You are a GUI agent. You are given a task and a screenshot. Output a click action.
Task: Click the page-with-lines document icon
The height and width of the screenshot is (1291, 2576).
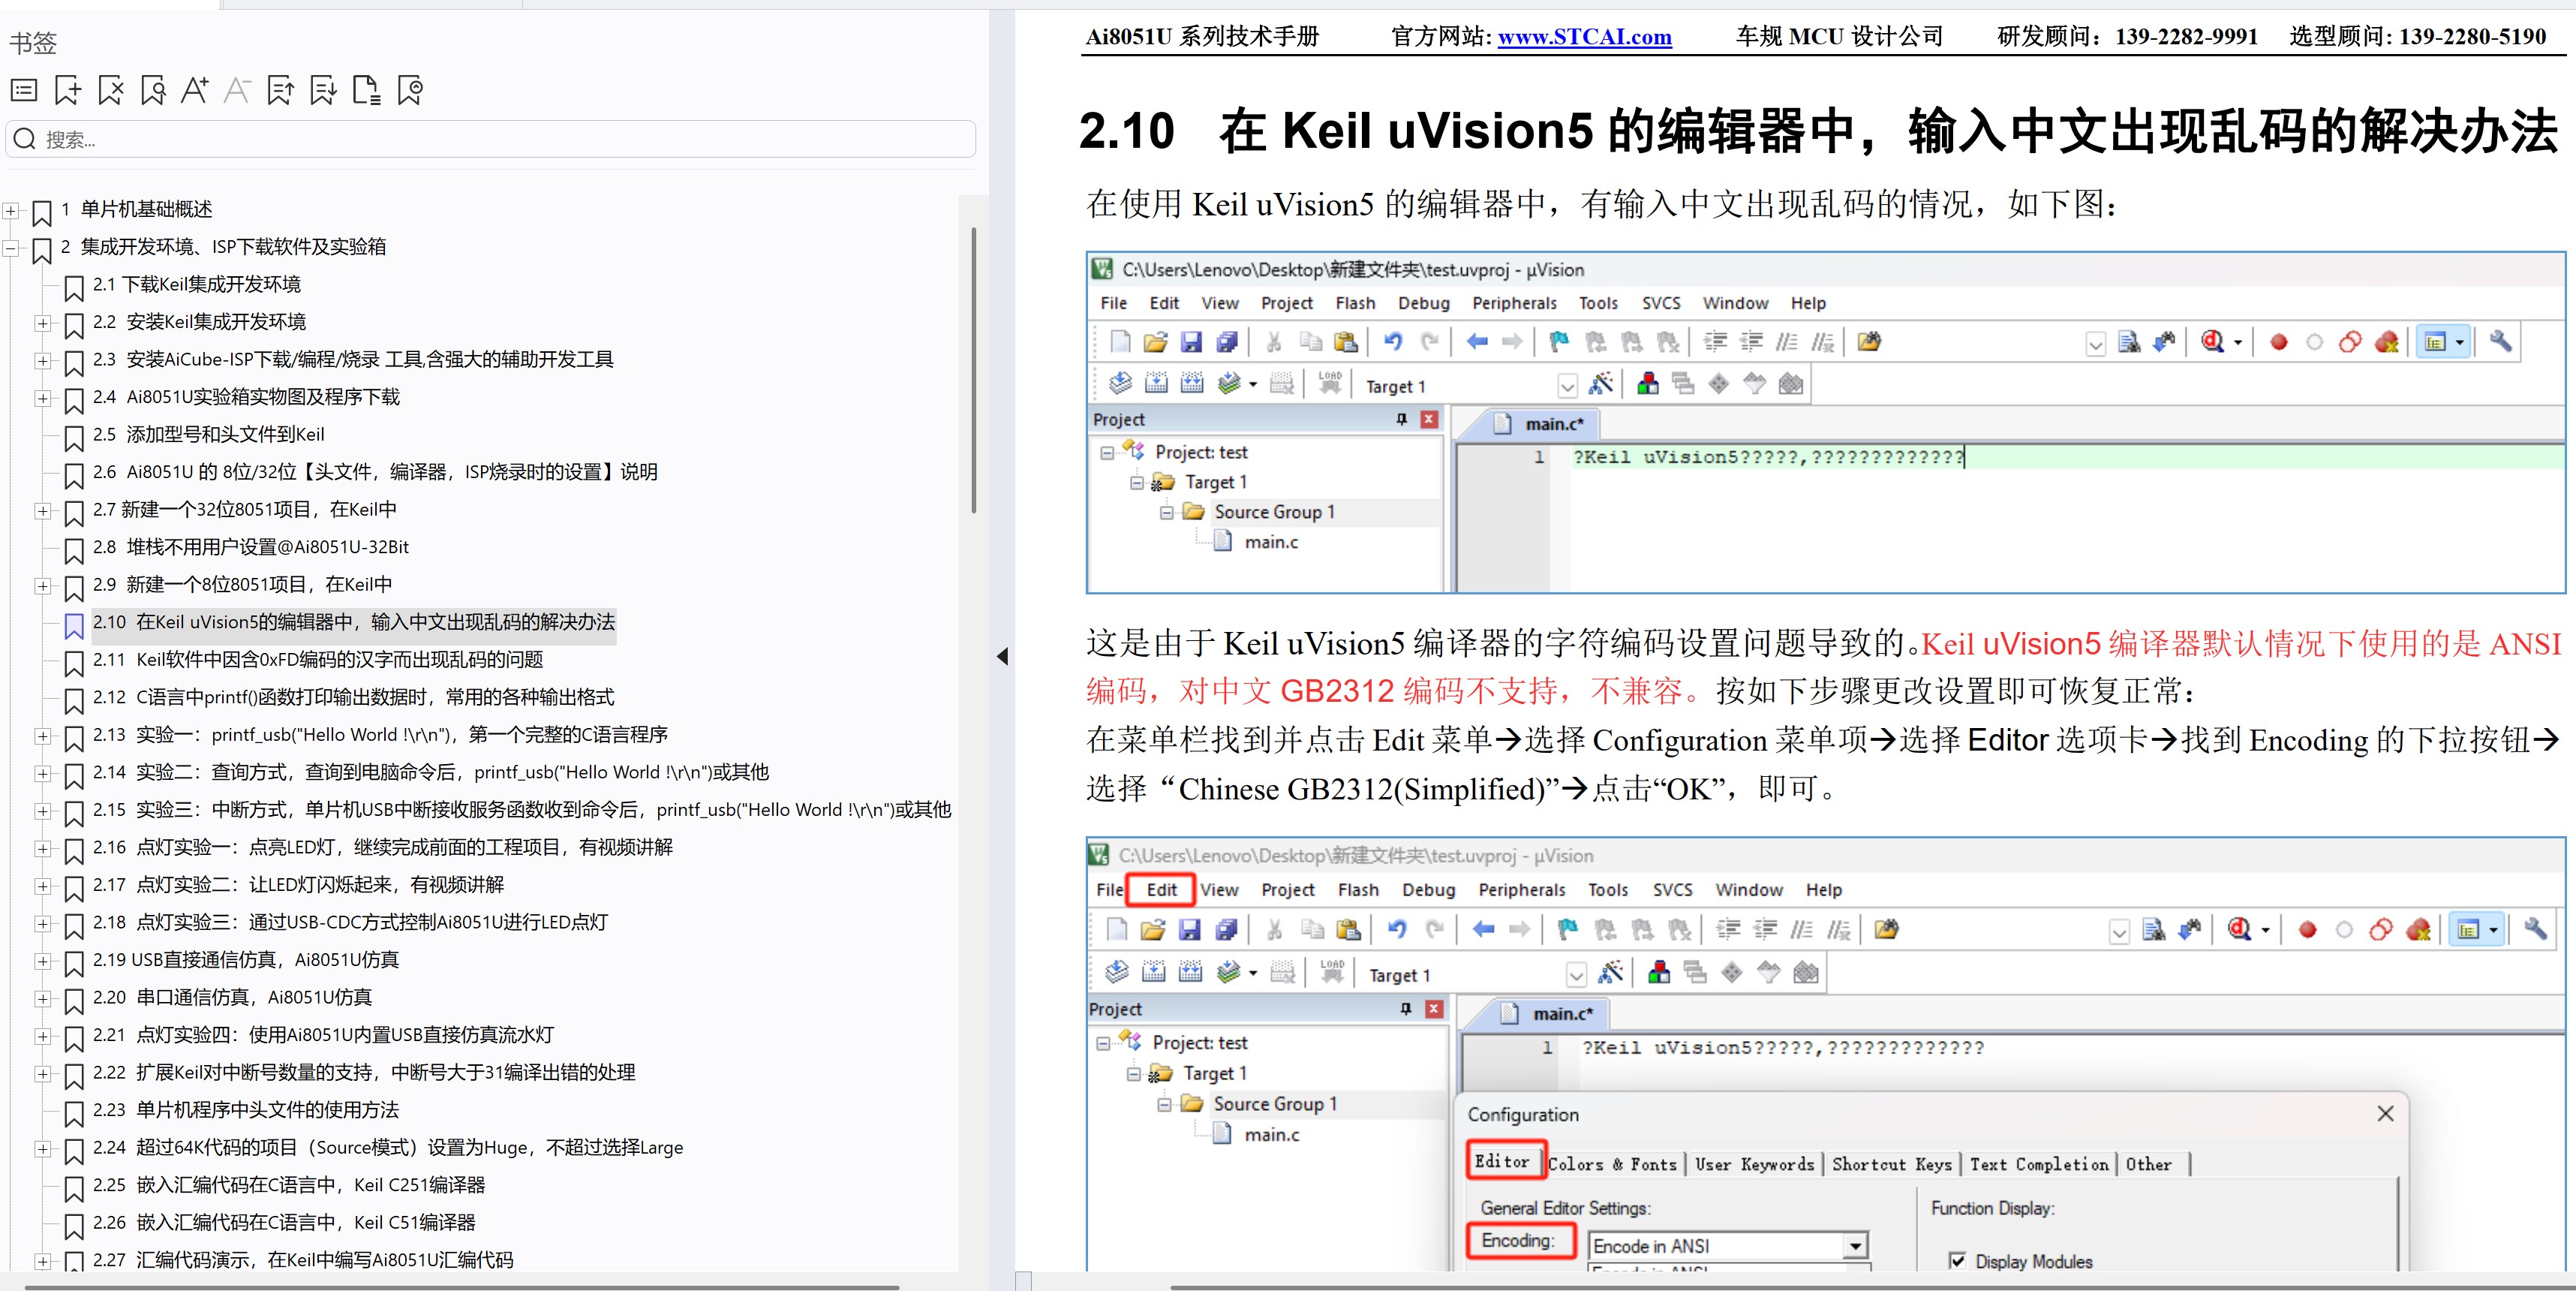tap(366, 91)
